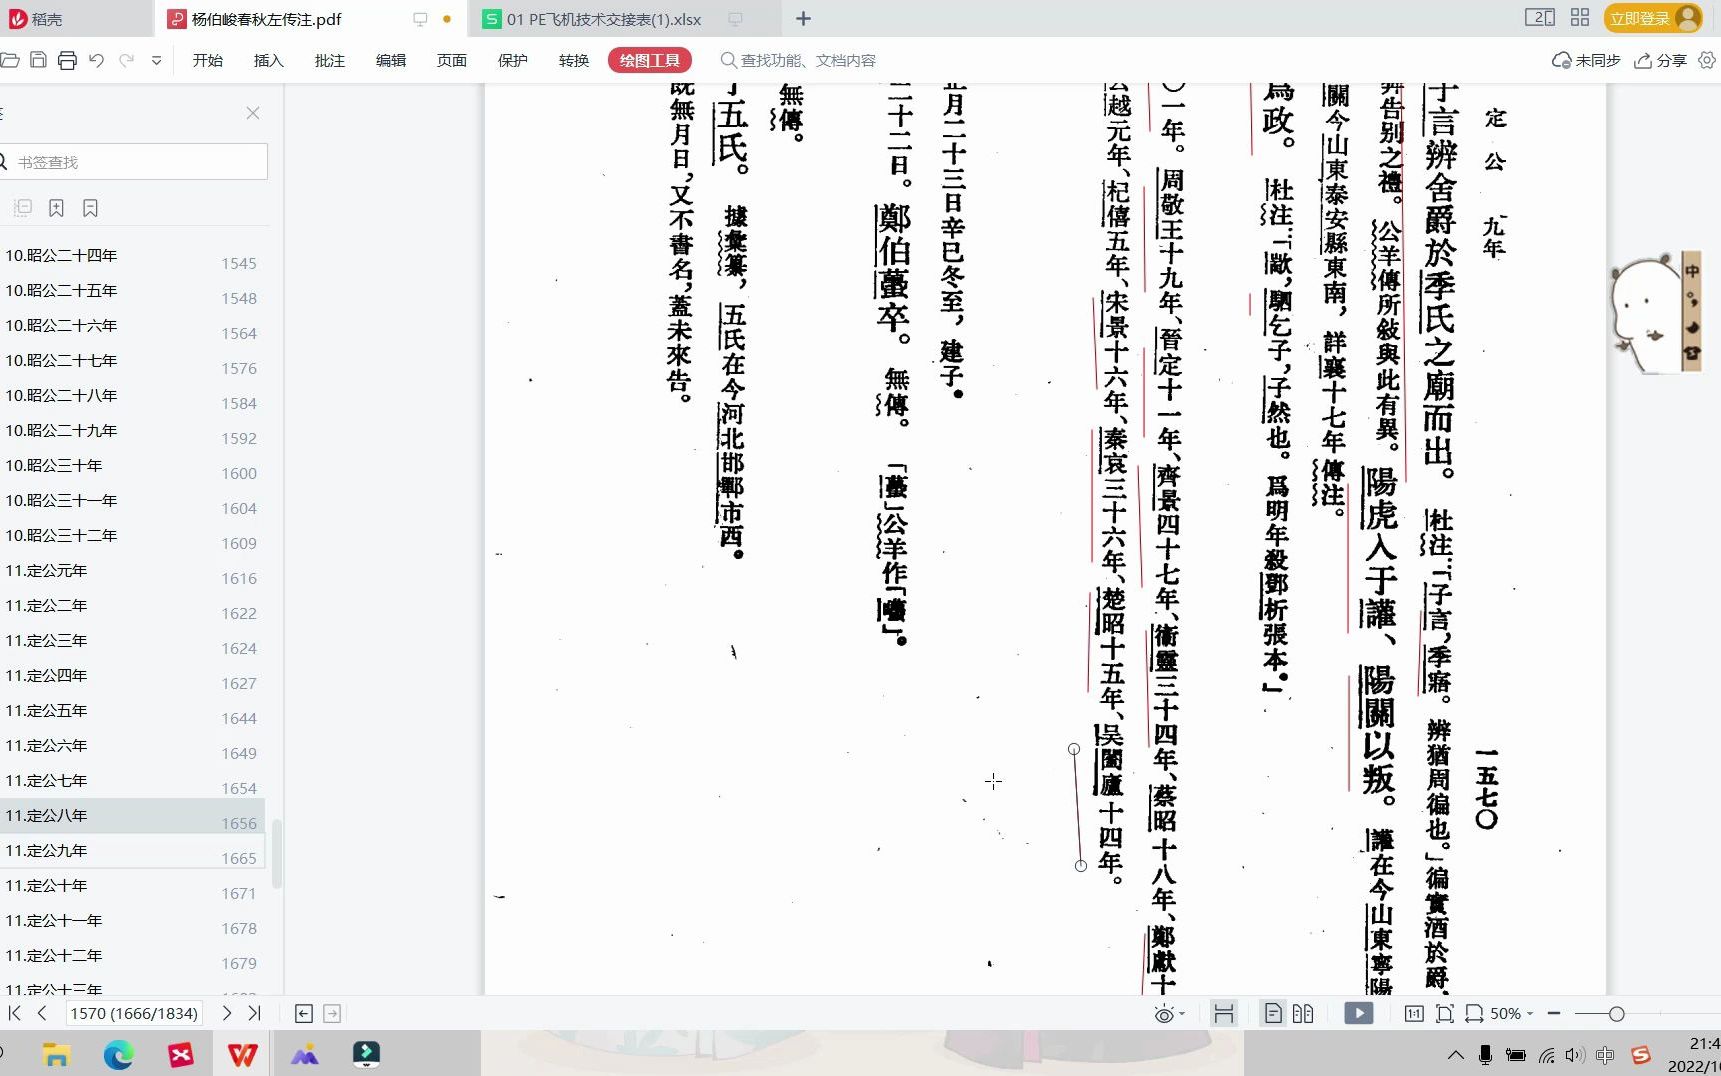The width and height of the screenshot is (1721, 1076).
Task: Select the highlighted bookmark 11.定公八年
Action: (132, 816)
